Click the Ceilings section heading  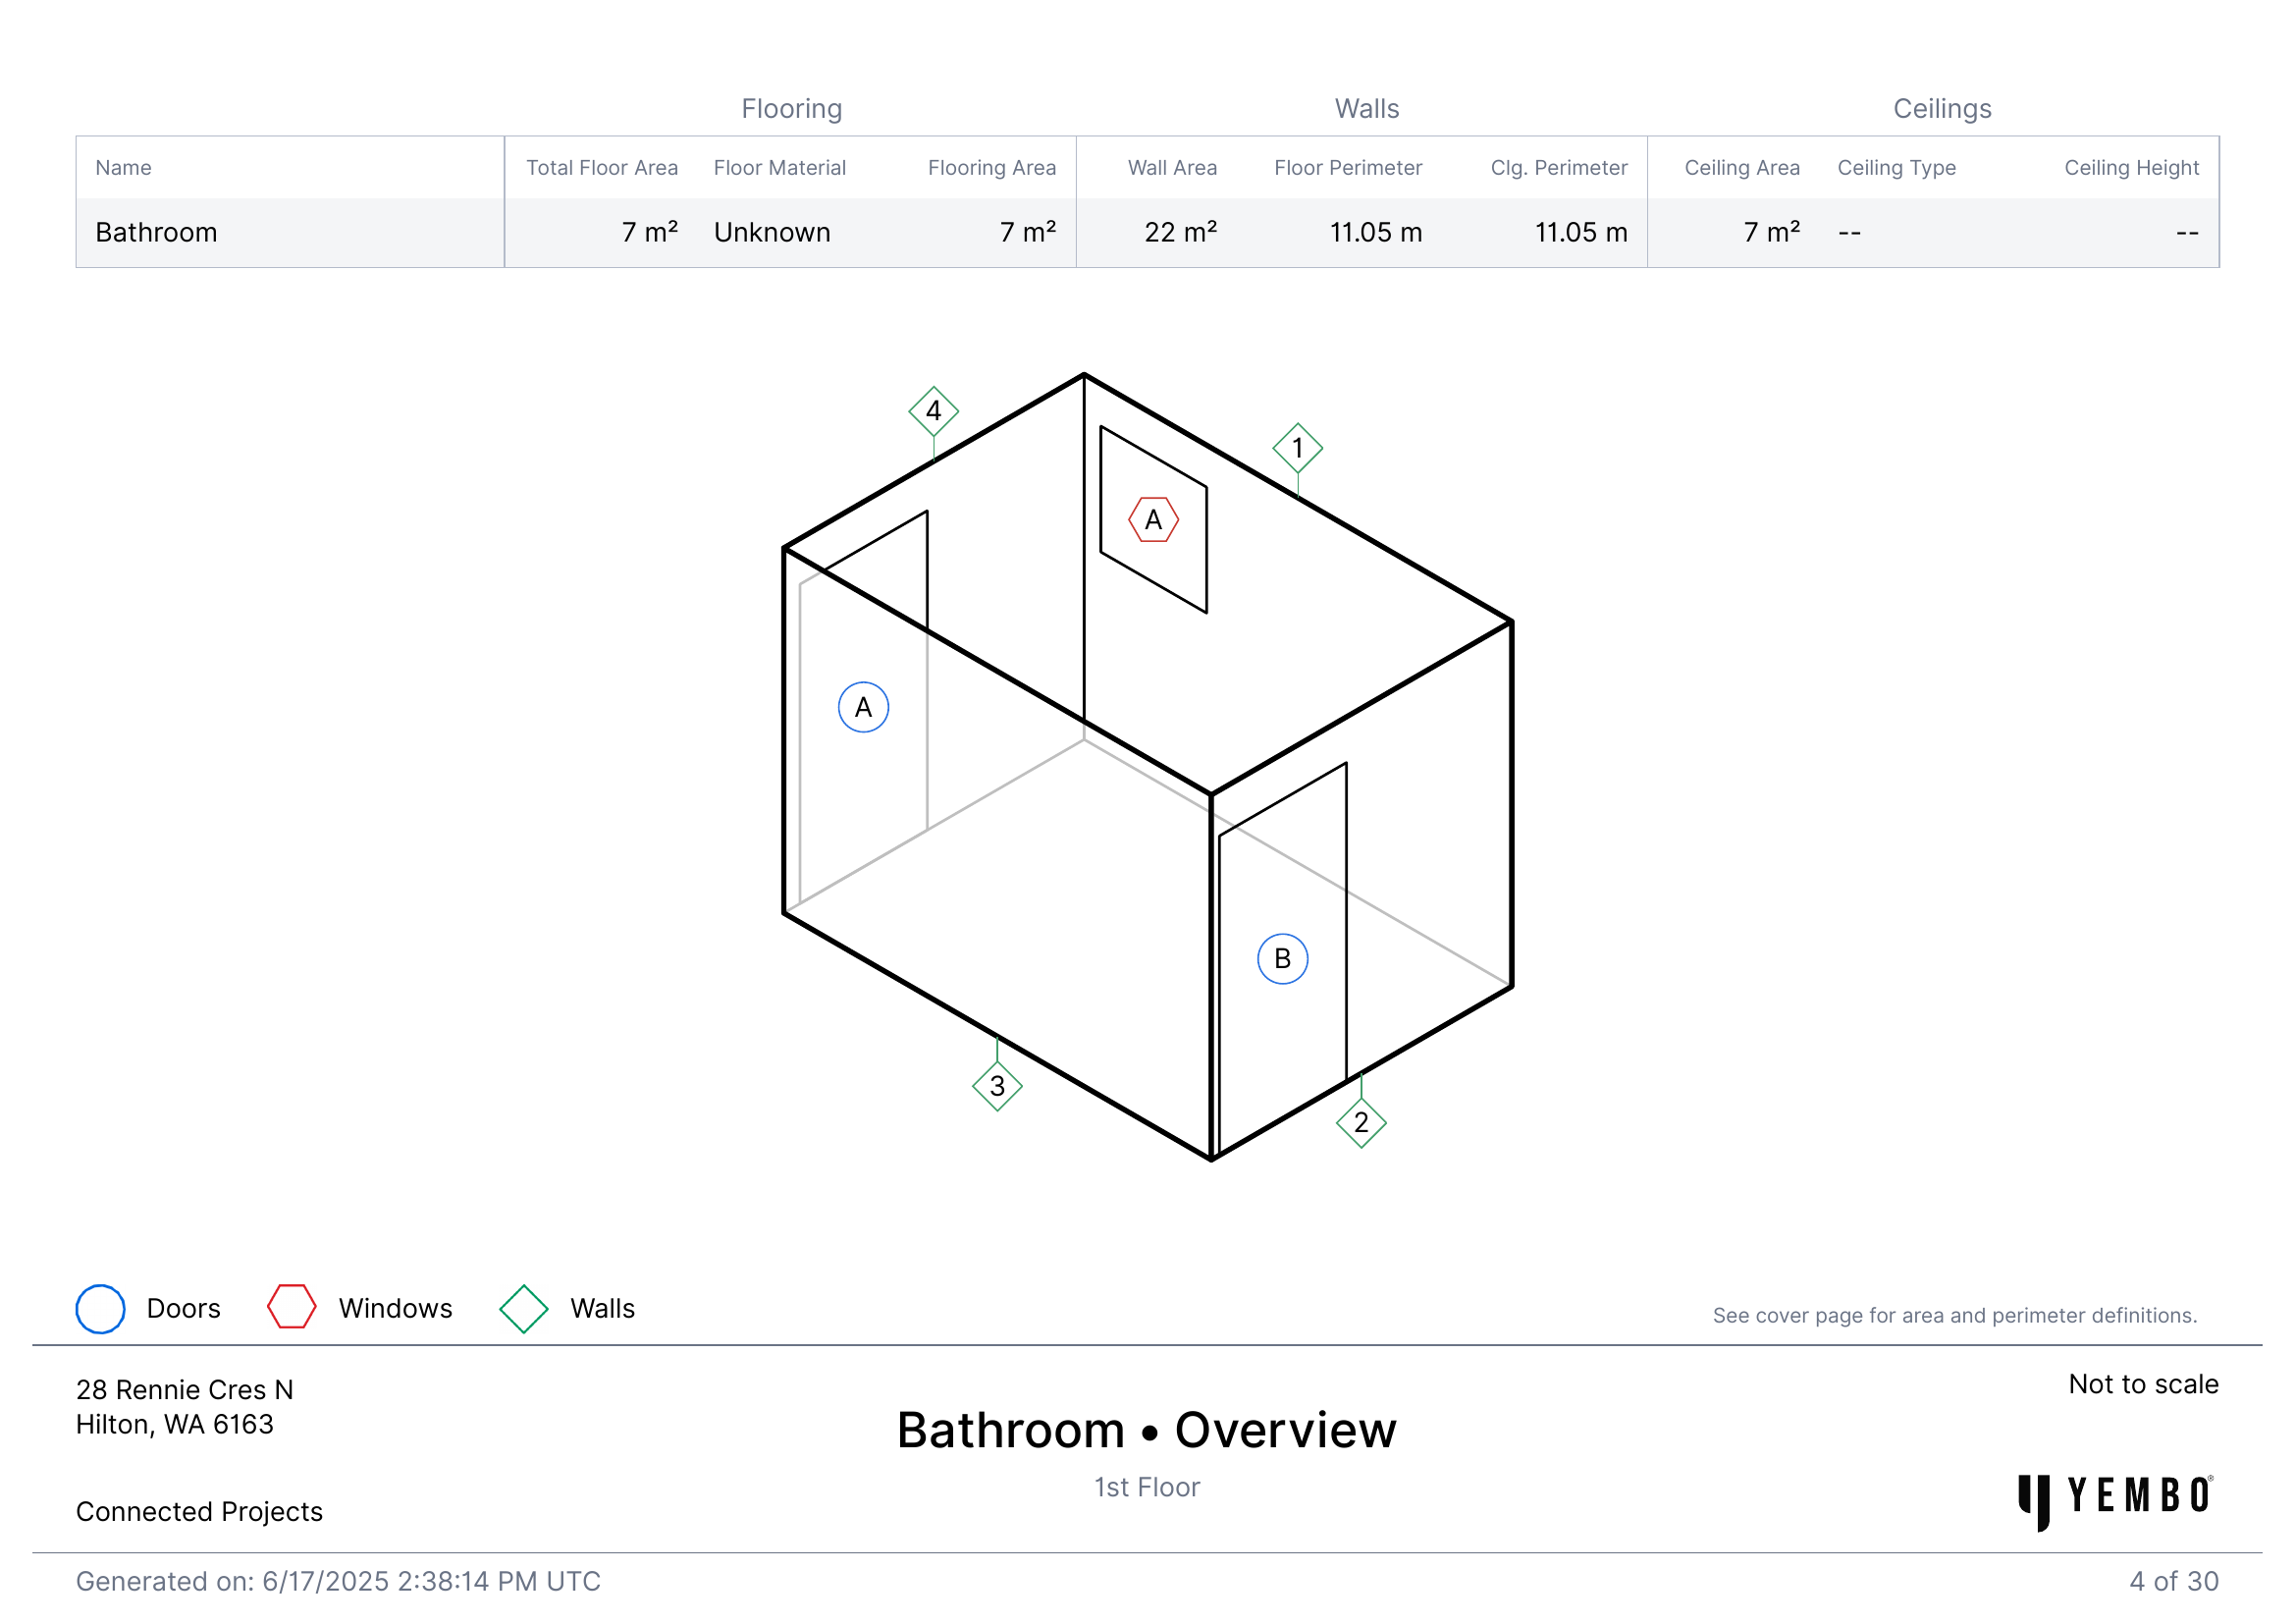click(1942, 108)
